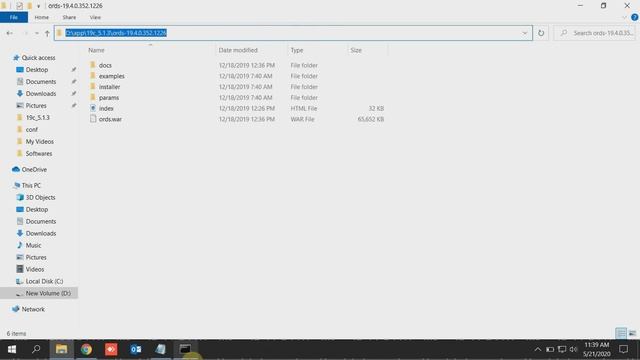Sort files by Type column
640x360 pixels.
tap(297, 50)
